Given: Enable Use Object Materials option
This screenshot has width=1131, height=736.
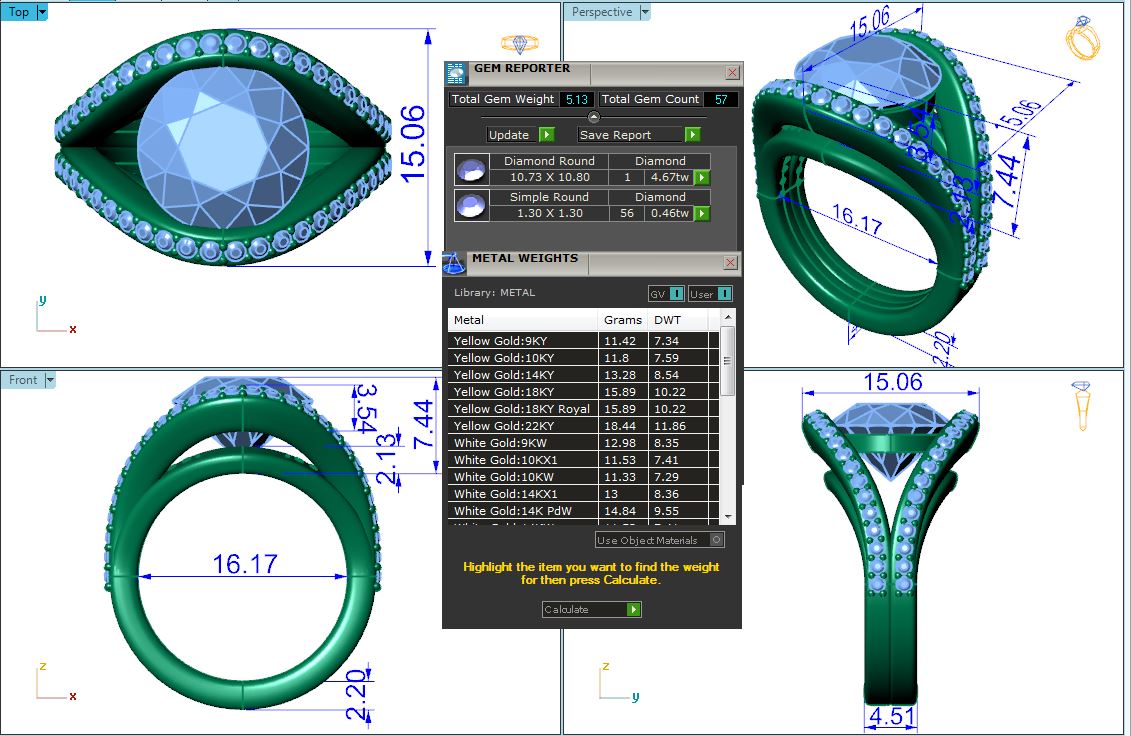Looking at the screenshot, I should pos(716,540).
